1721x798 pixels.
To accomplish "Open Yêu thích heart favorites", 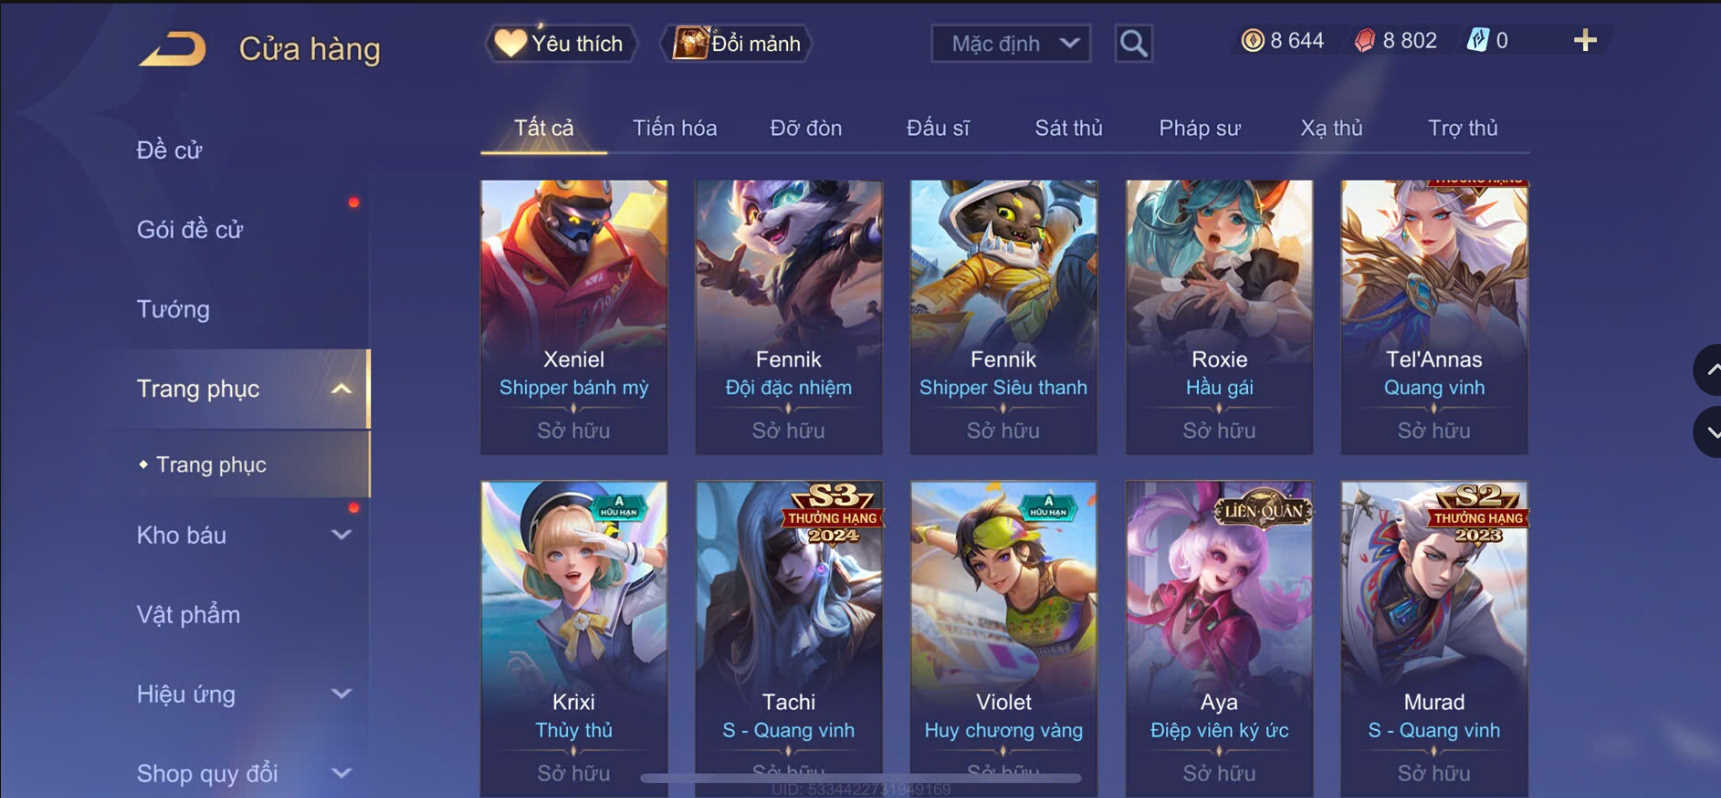I will (561, 43).
